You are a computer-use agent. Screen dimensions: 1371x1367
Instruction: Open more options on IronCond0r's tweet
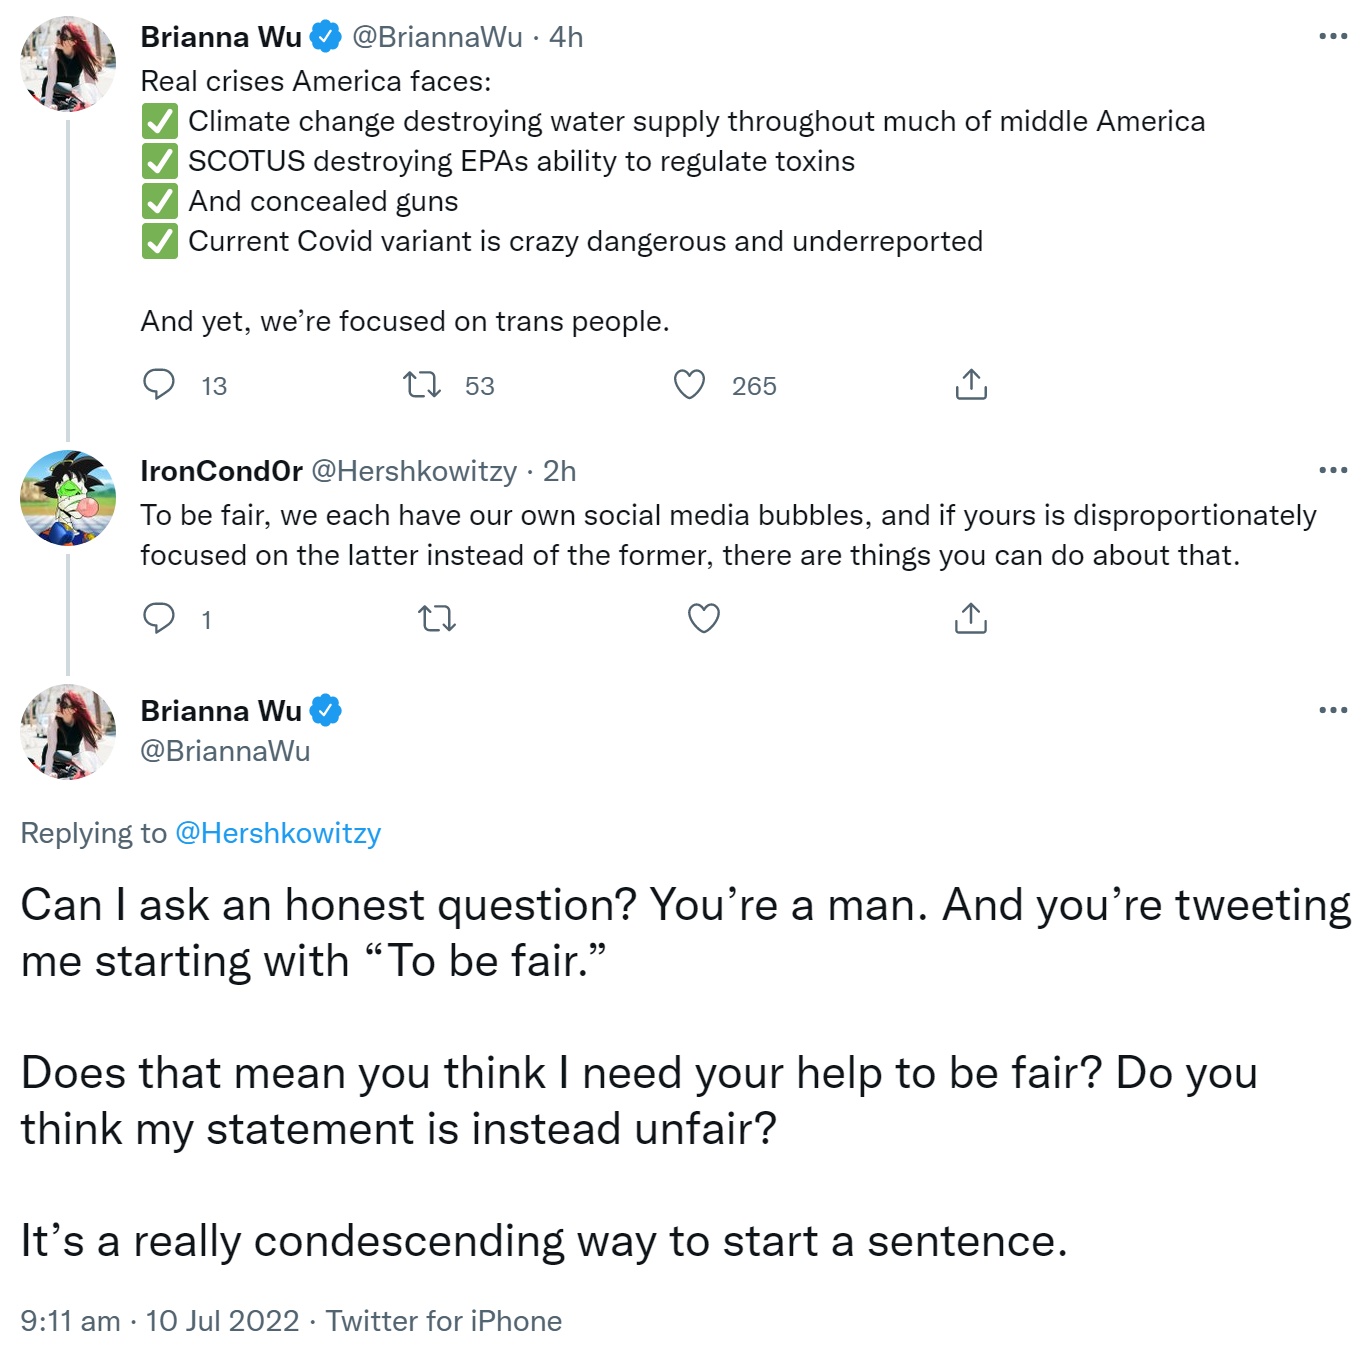(x=1333, y=471)
